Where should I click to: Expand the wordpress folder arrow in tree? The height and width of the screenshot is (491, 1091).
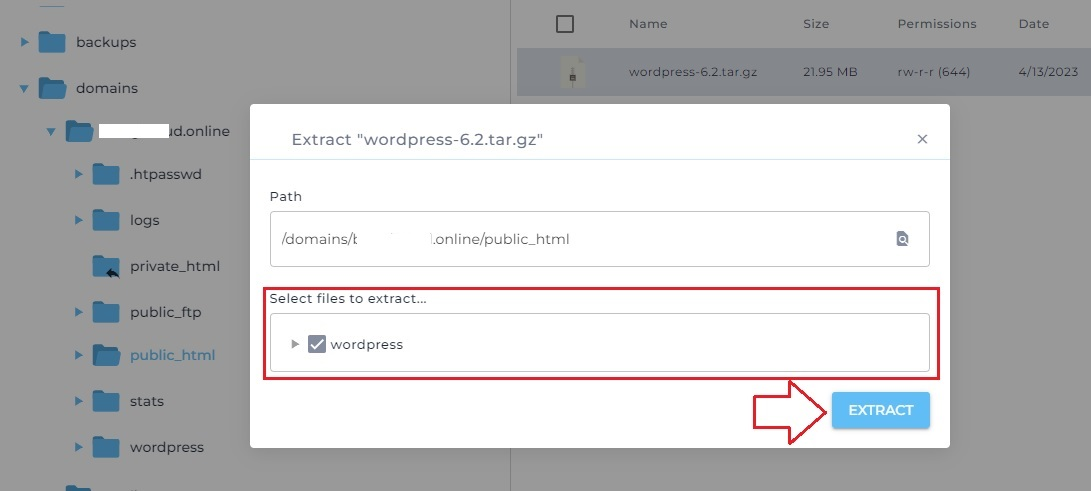click(79, 447)
